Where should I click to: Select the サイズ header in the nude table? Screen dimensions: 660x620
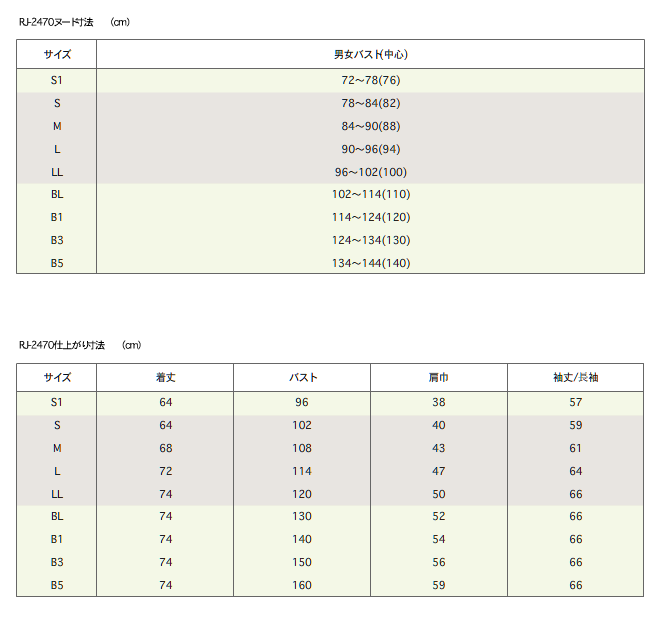pos(57,54)
